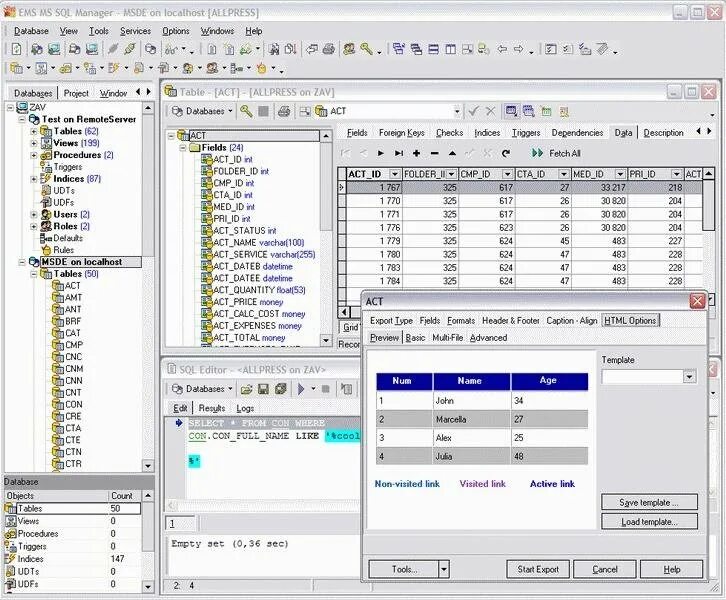Select the Indices row with count 147

click(72, 559)
